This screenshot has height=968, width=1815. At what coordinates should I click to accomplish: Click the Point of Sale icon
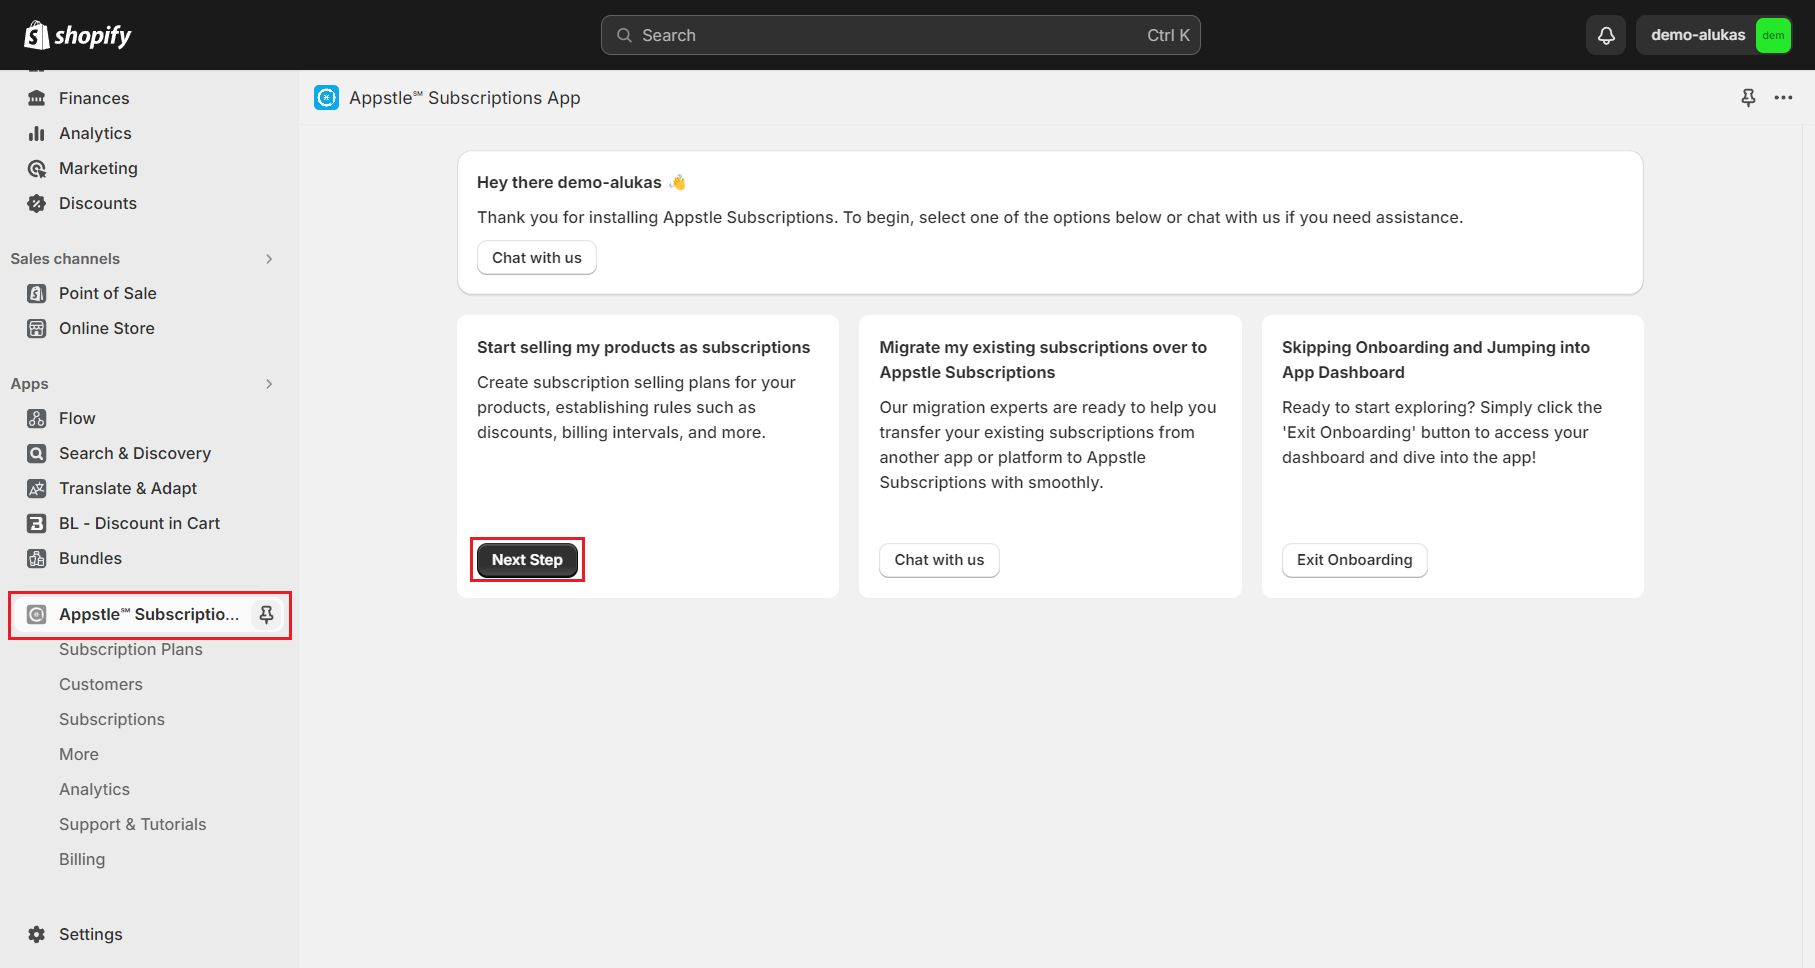point(37,293)
